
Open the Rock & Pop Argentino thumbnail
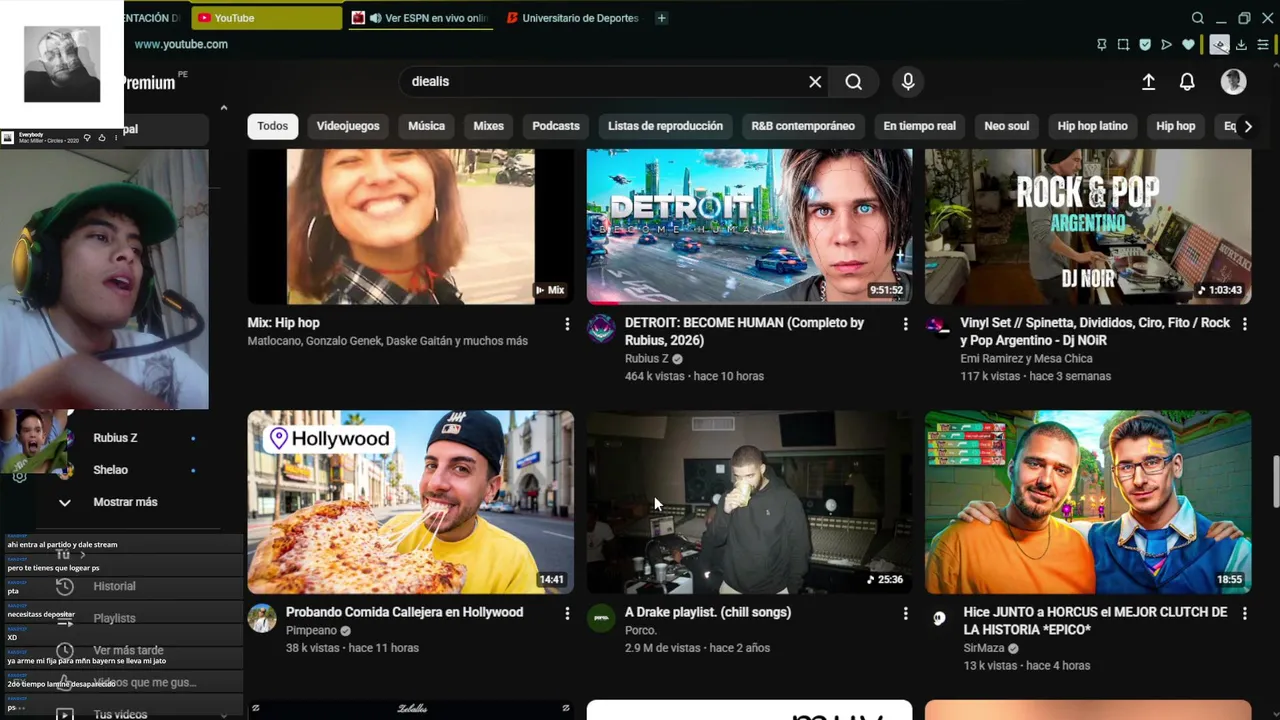pyautogui.click(x=1088, y=227)
